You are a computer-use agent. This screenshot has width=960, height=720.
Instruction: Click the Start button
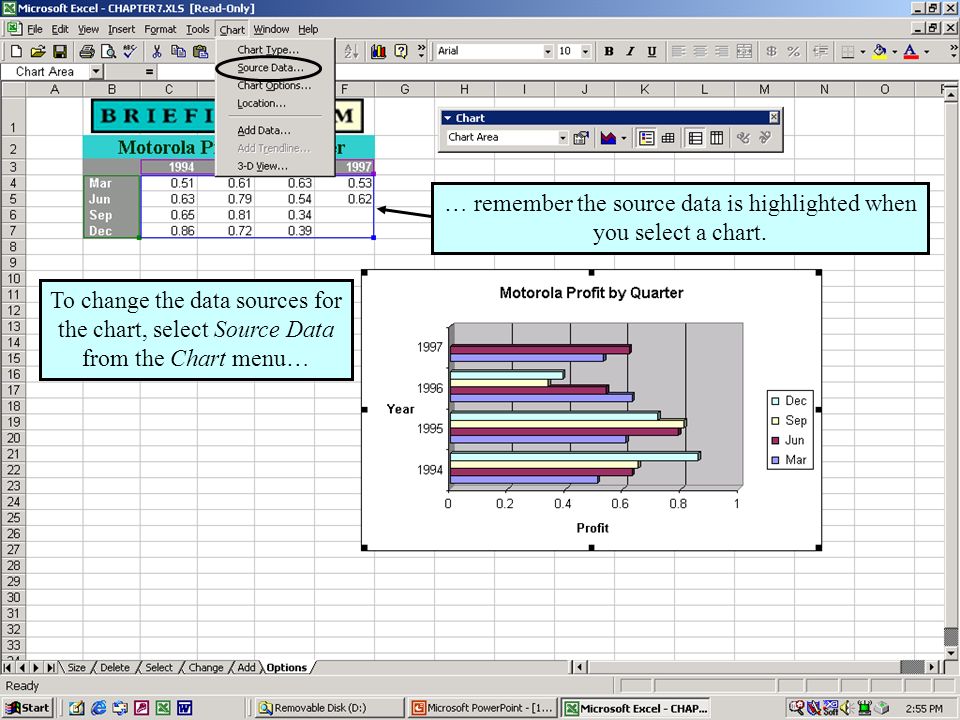pyautogui.click(x=28, y=708)
